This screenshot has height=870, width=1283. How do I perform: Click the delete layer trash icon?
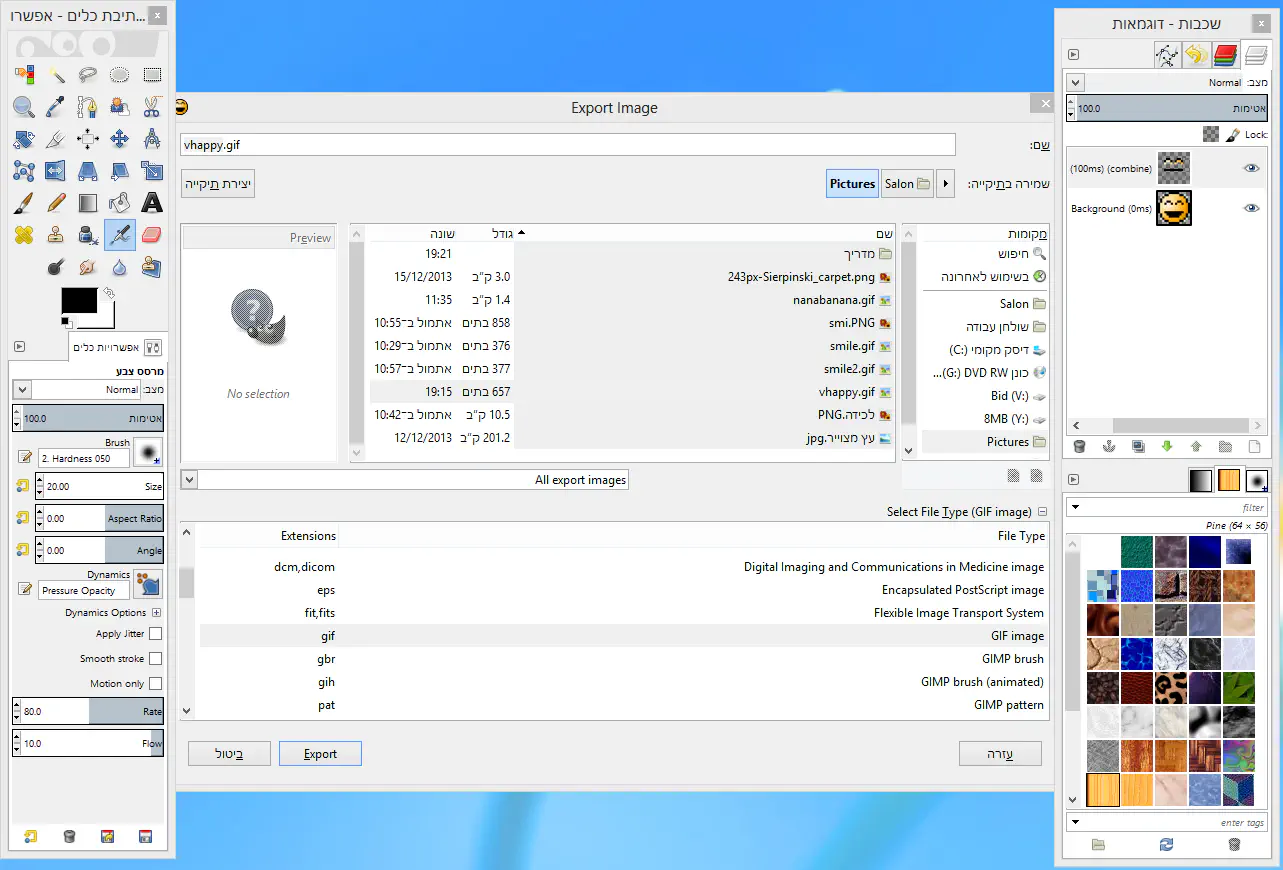pos(1079,446)
